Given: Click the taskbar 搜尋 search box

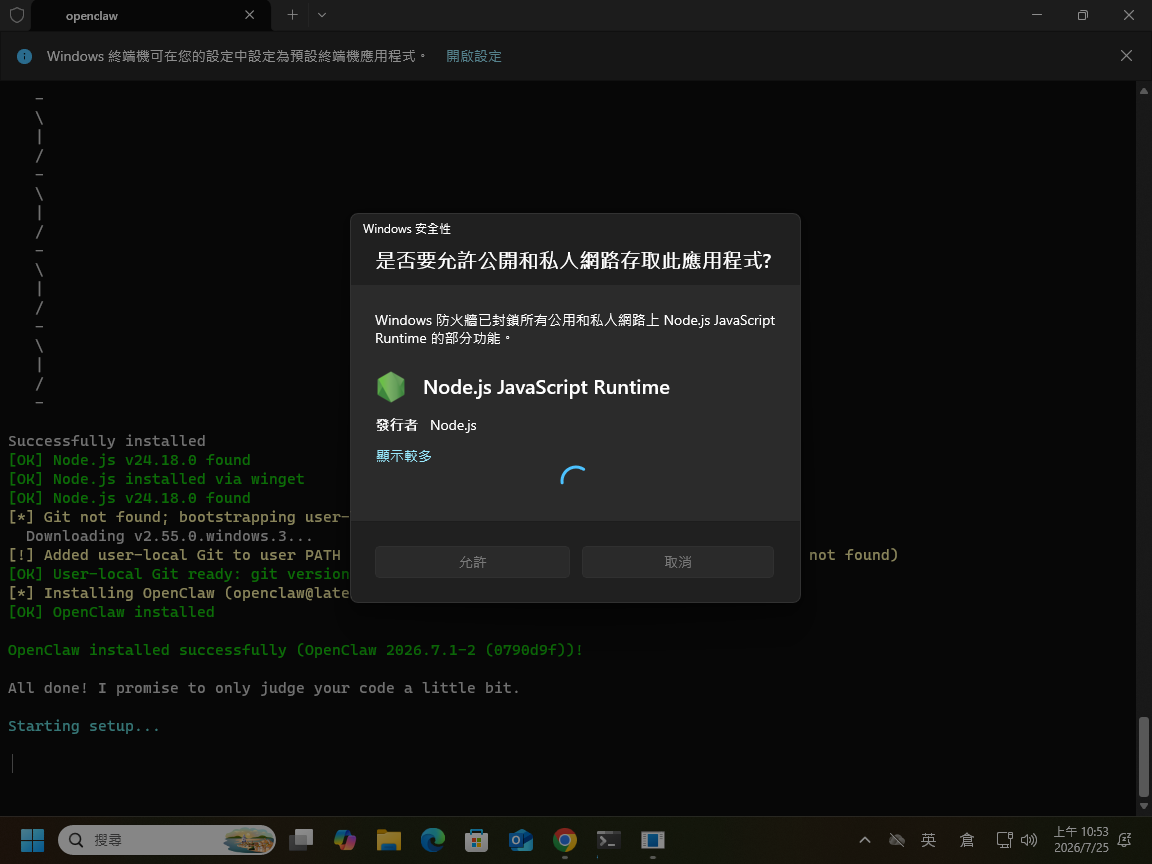Looking at the screenshot, I should 167,840.
